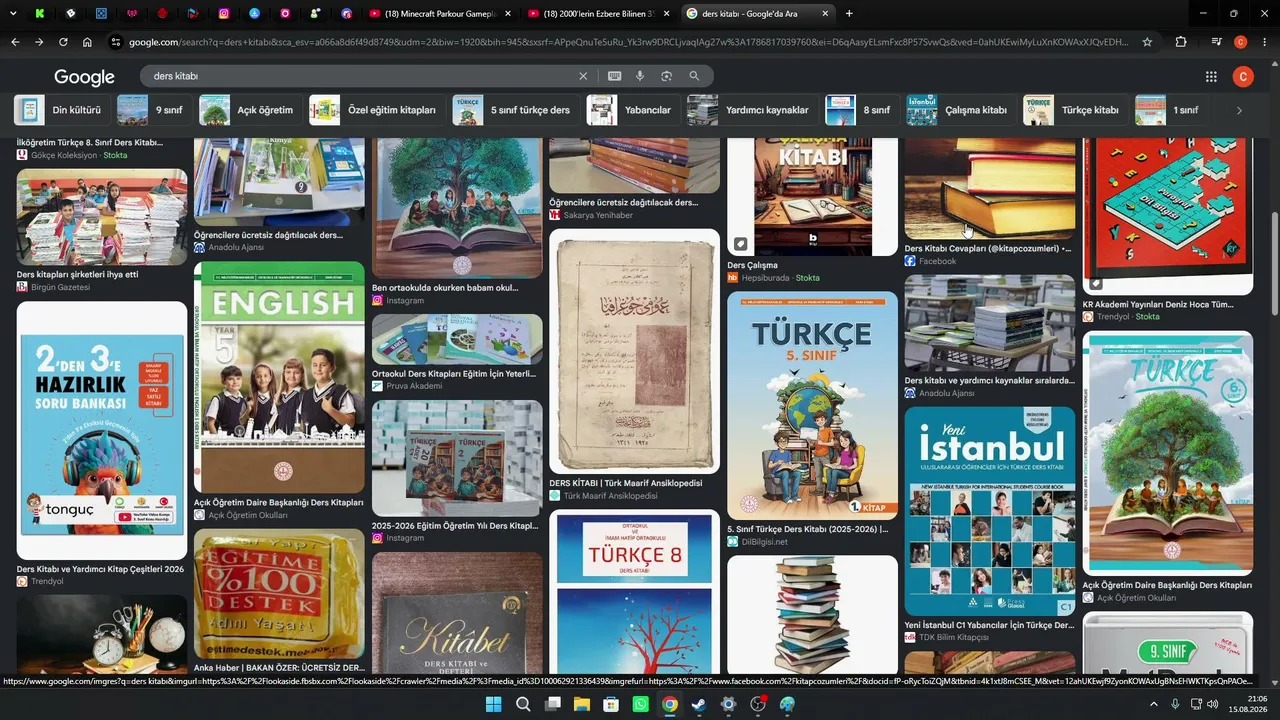This screenshot has height=720, width=1280.
Task: Select the ders kitabı Google tab
Action: (759, 14)
